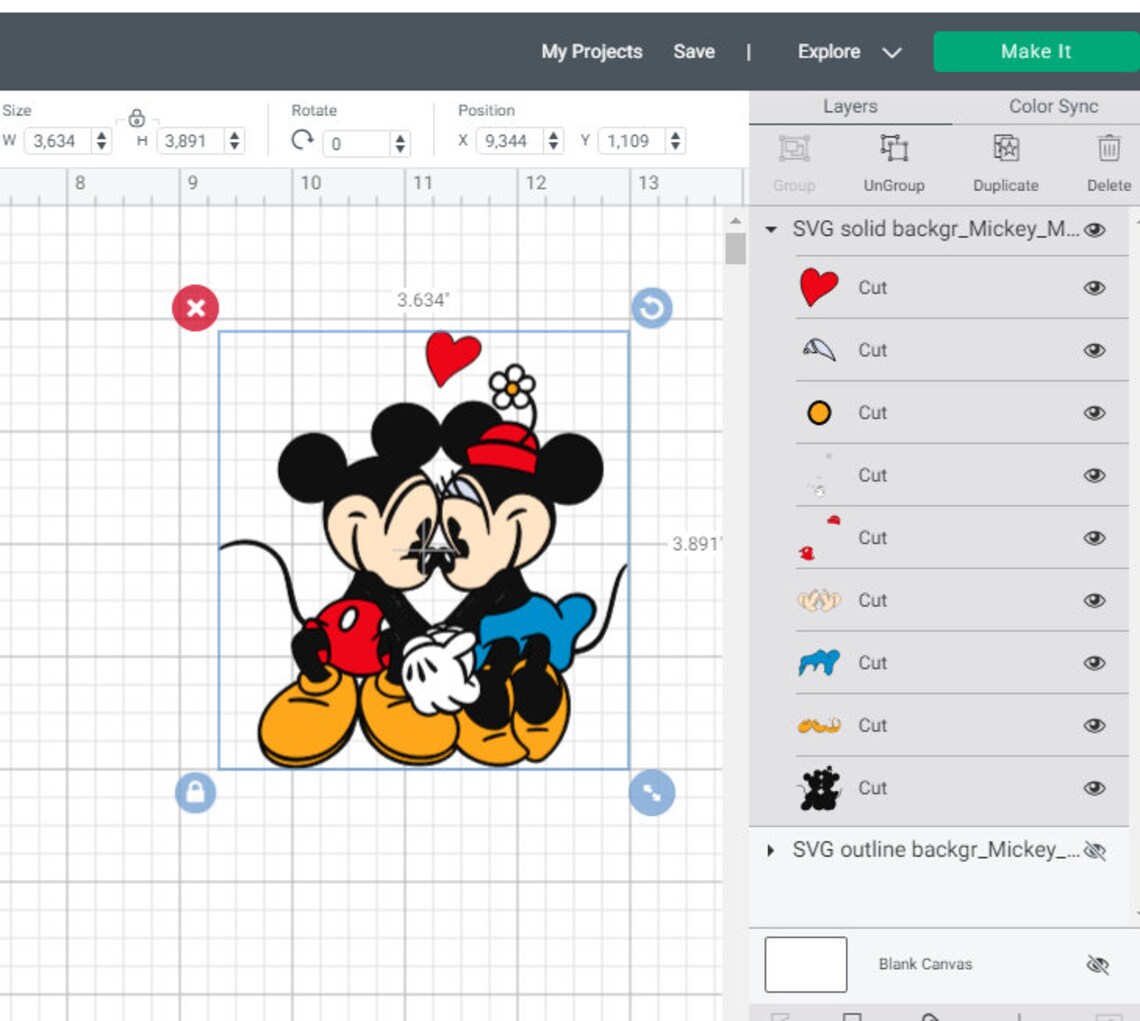Click Save in the top bar
1140x1021 pixels.
pos(694,52)
